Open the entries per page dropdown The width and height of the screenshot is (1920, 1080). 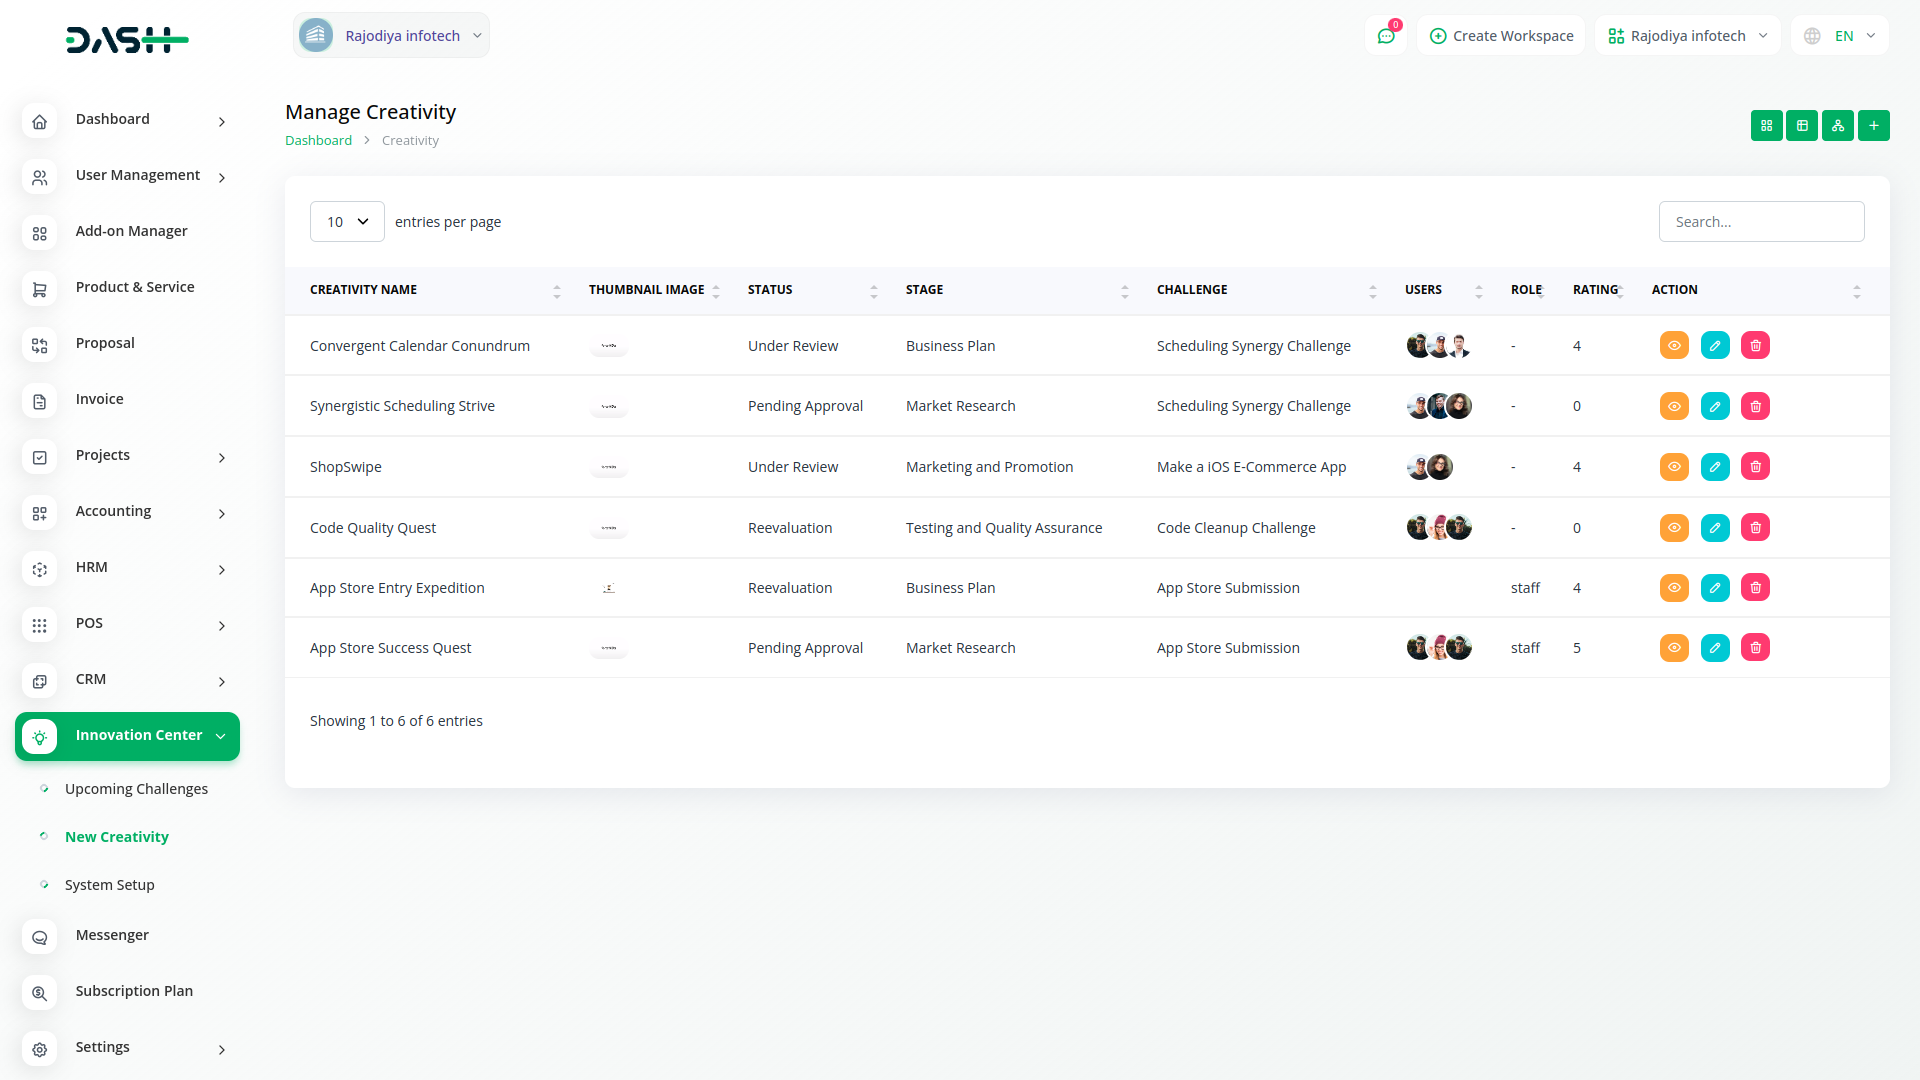tap(347, 222)
